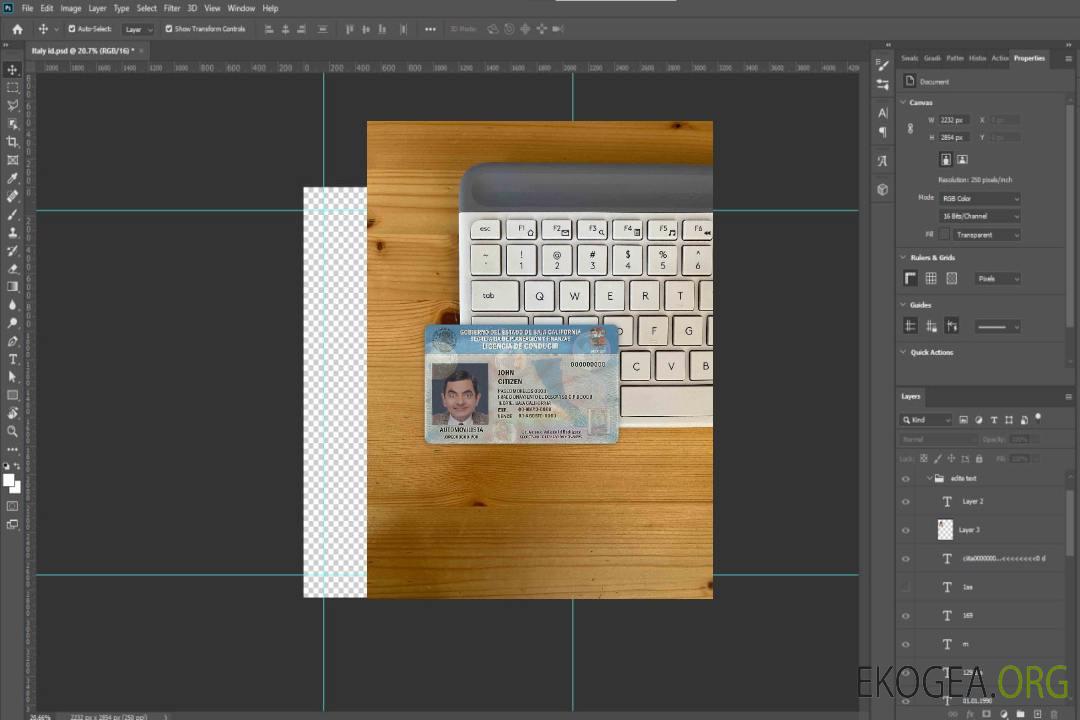The height and width of the screenshot is (720, 1080).
Task: Select the Crop tool in the toolbar
Action: click(x=13, y=142)
